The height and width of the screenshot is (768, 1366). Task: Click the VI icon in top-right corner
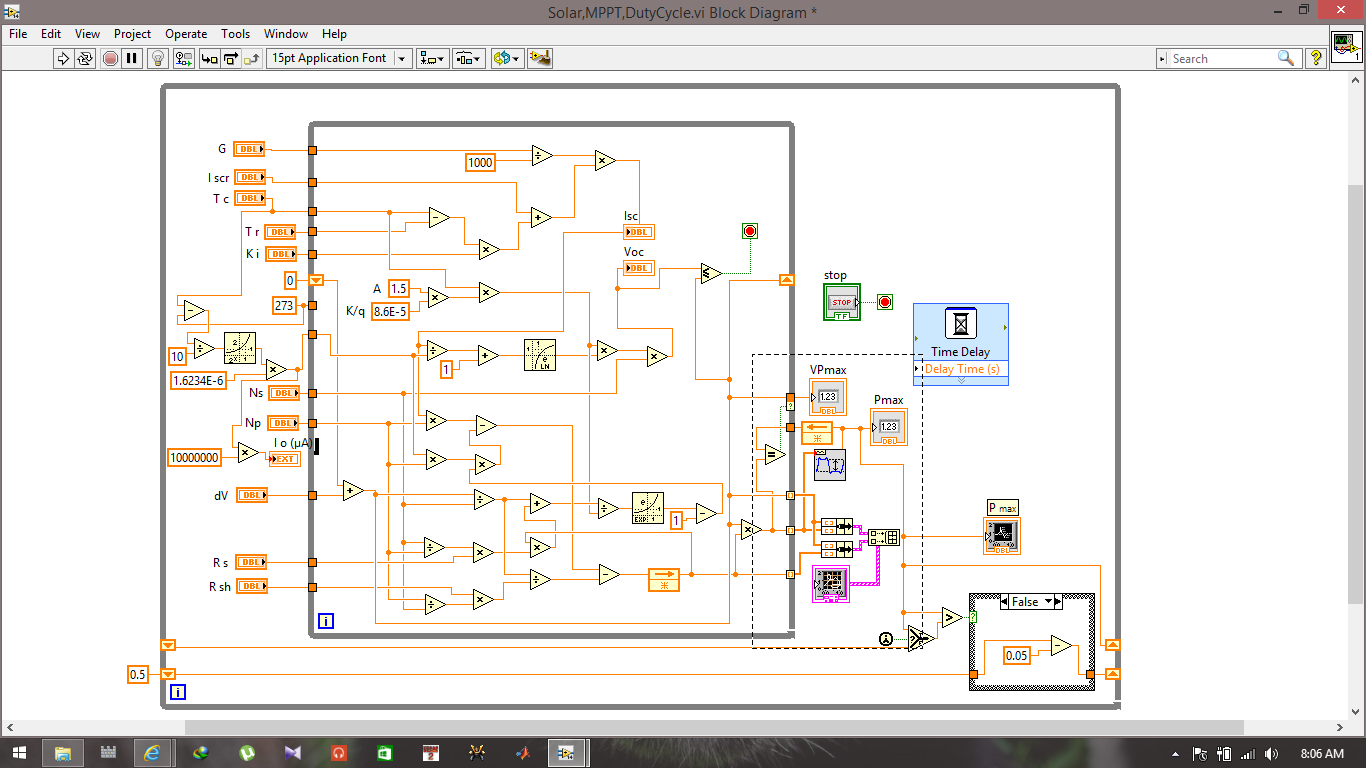(x=1347, y=46)
